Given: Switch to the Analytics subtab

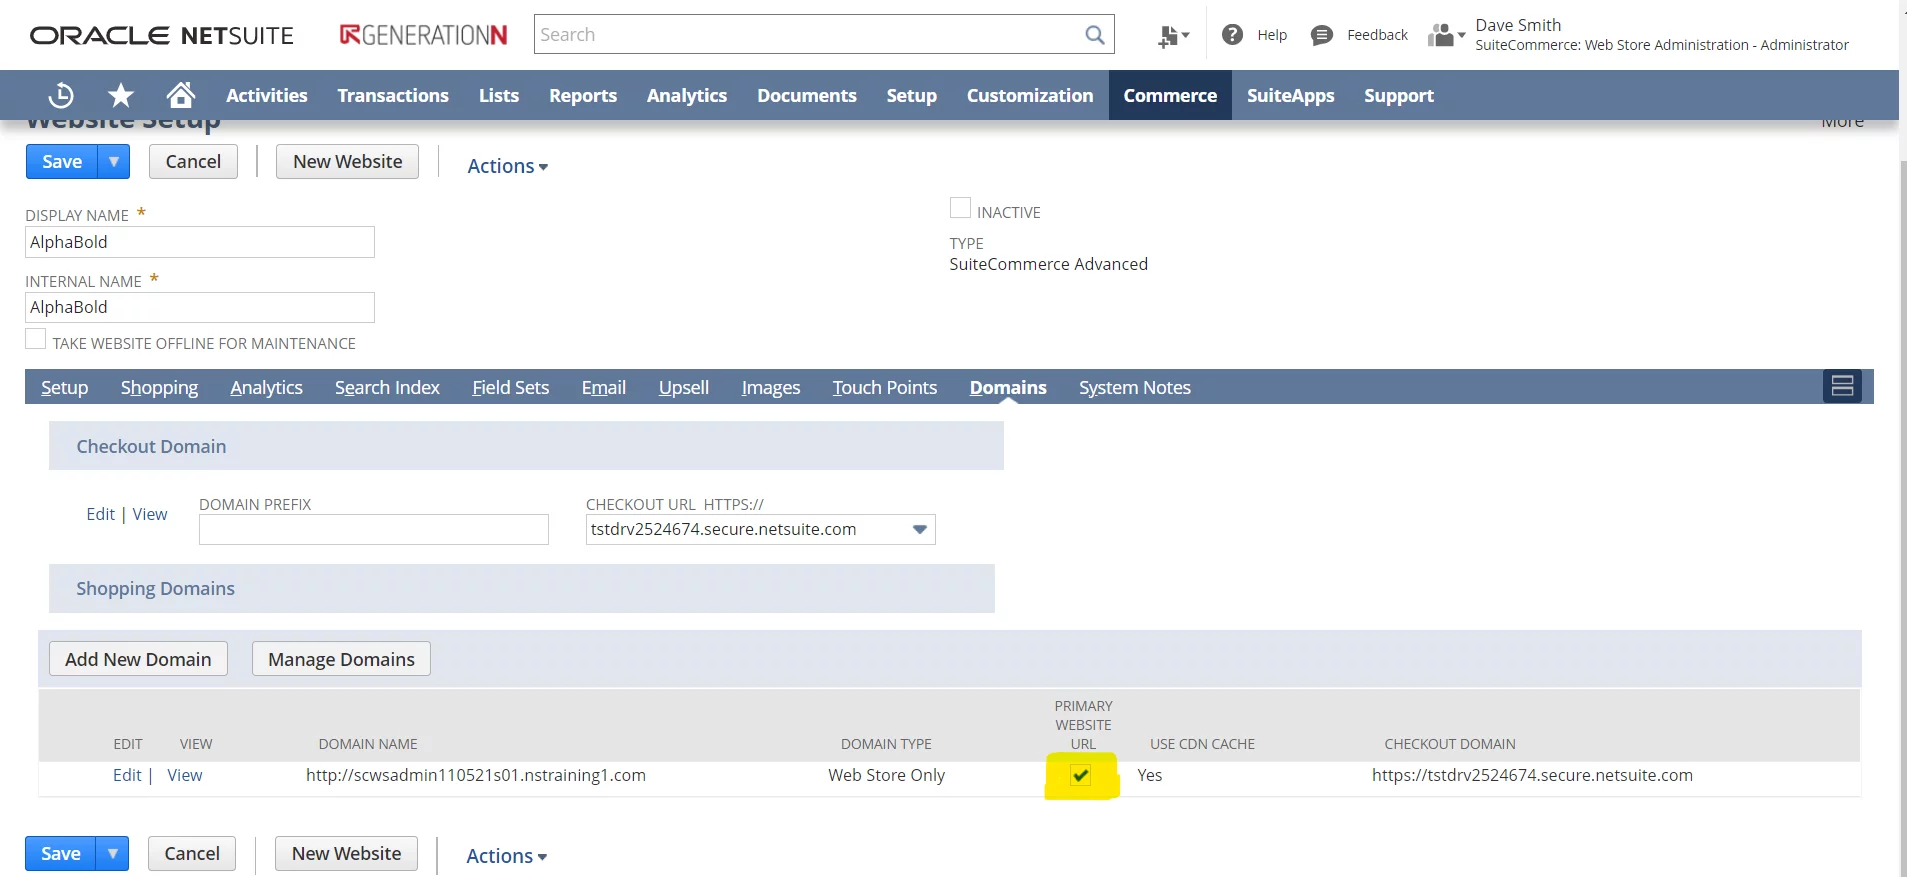Looking at the screenshot, I should coord(266,387).
